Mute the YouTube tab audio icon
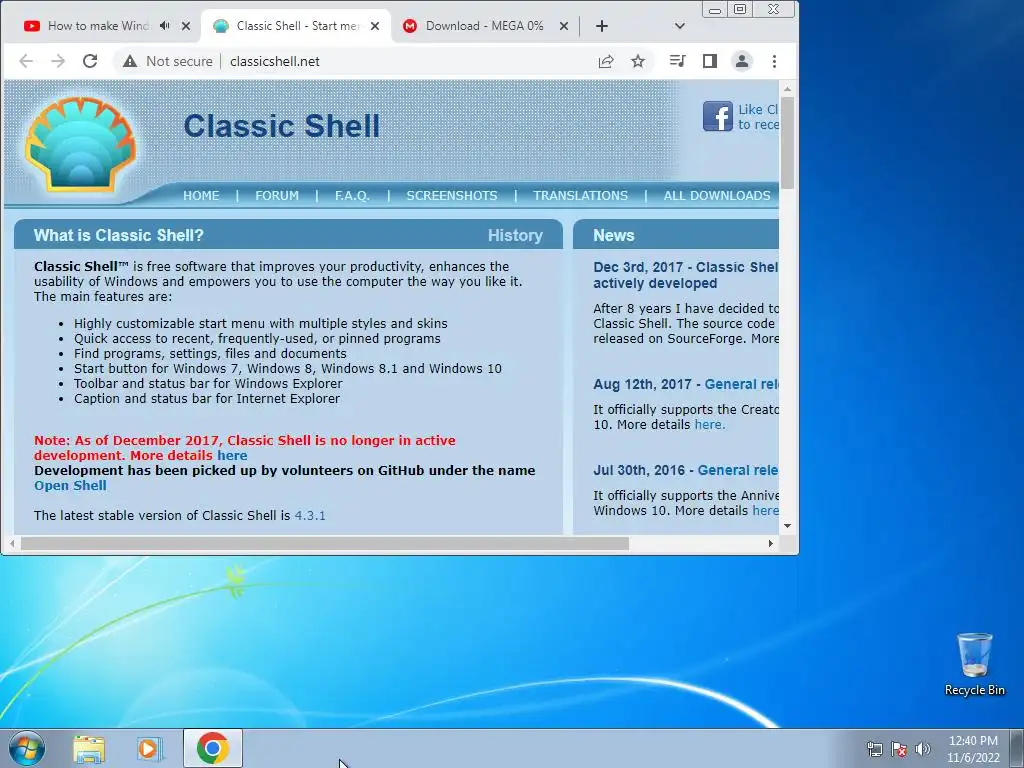Screen dimensions: 1024x768 pyautogui.click(x=165, y=25)
